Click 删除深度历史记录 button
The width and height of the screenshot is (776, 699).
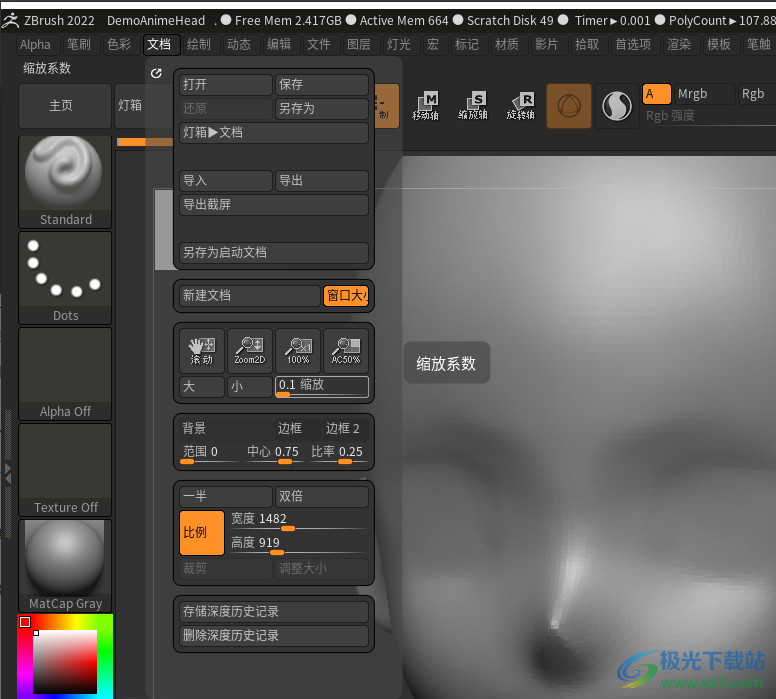pyautogui.click(x=274, y=636)
